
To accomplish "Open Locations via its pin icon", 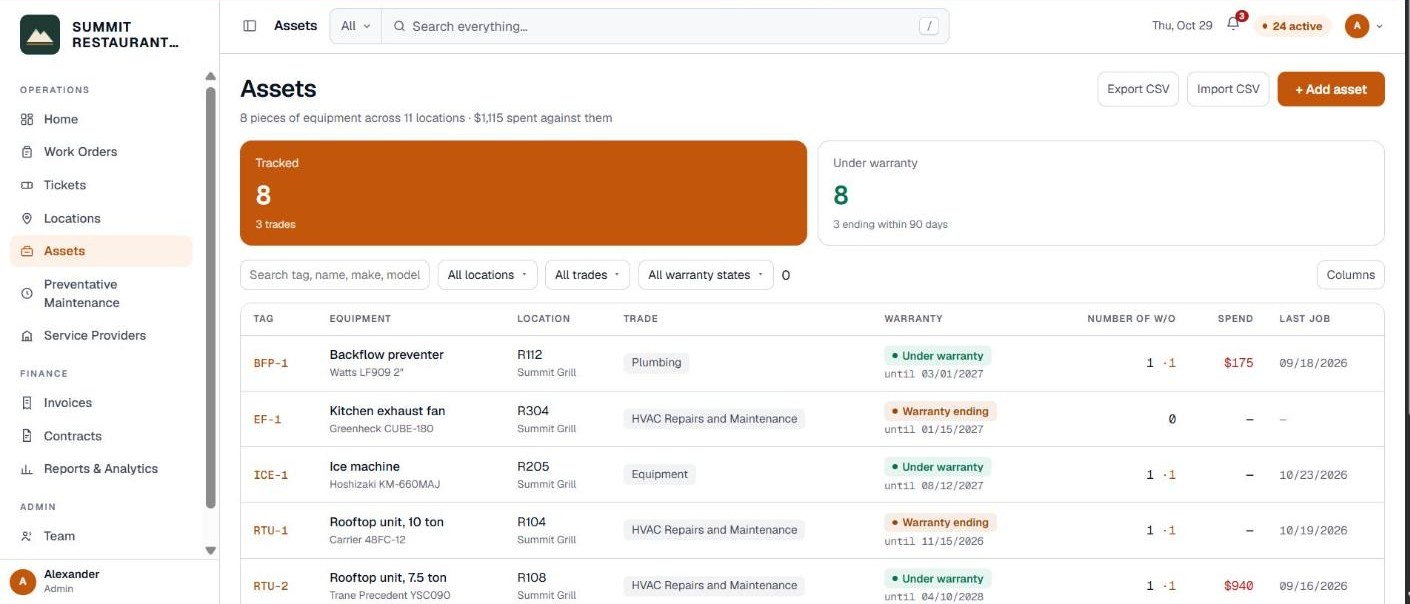I will [x=27, y=218].
